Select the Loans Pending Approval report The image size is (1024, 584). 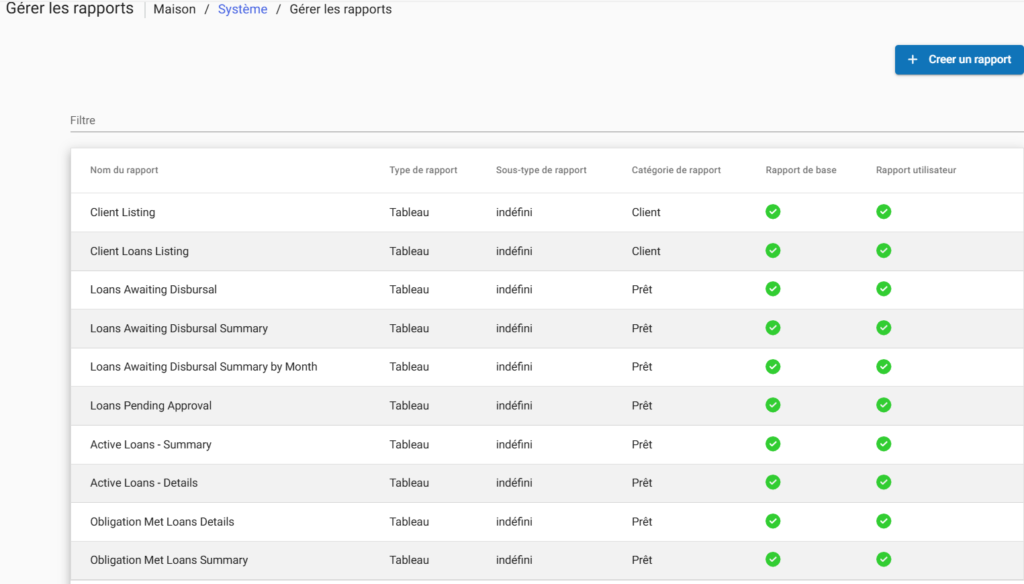[151, 406]
